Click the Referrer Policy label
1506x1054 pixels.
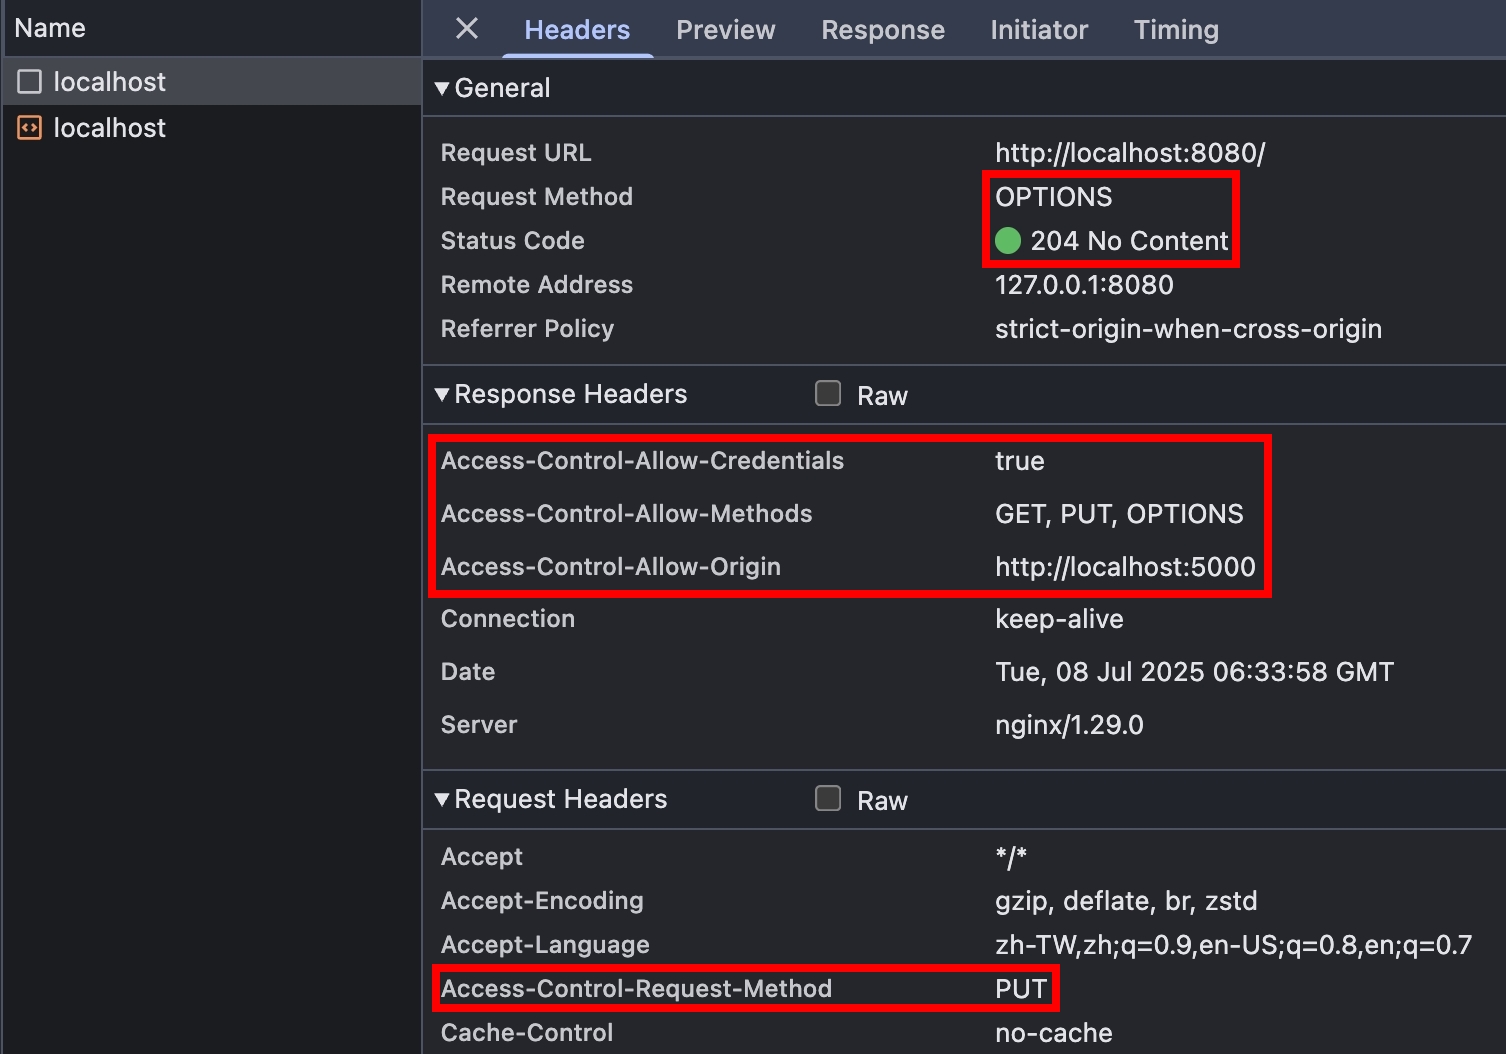pyautogui.click(x=527, y=329)
